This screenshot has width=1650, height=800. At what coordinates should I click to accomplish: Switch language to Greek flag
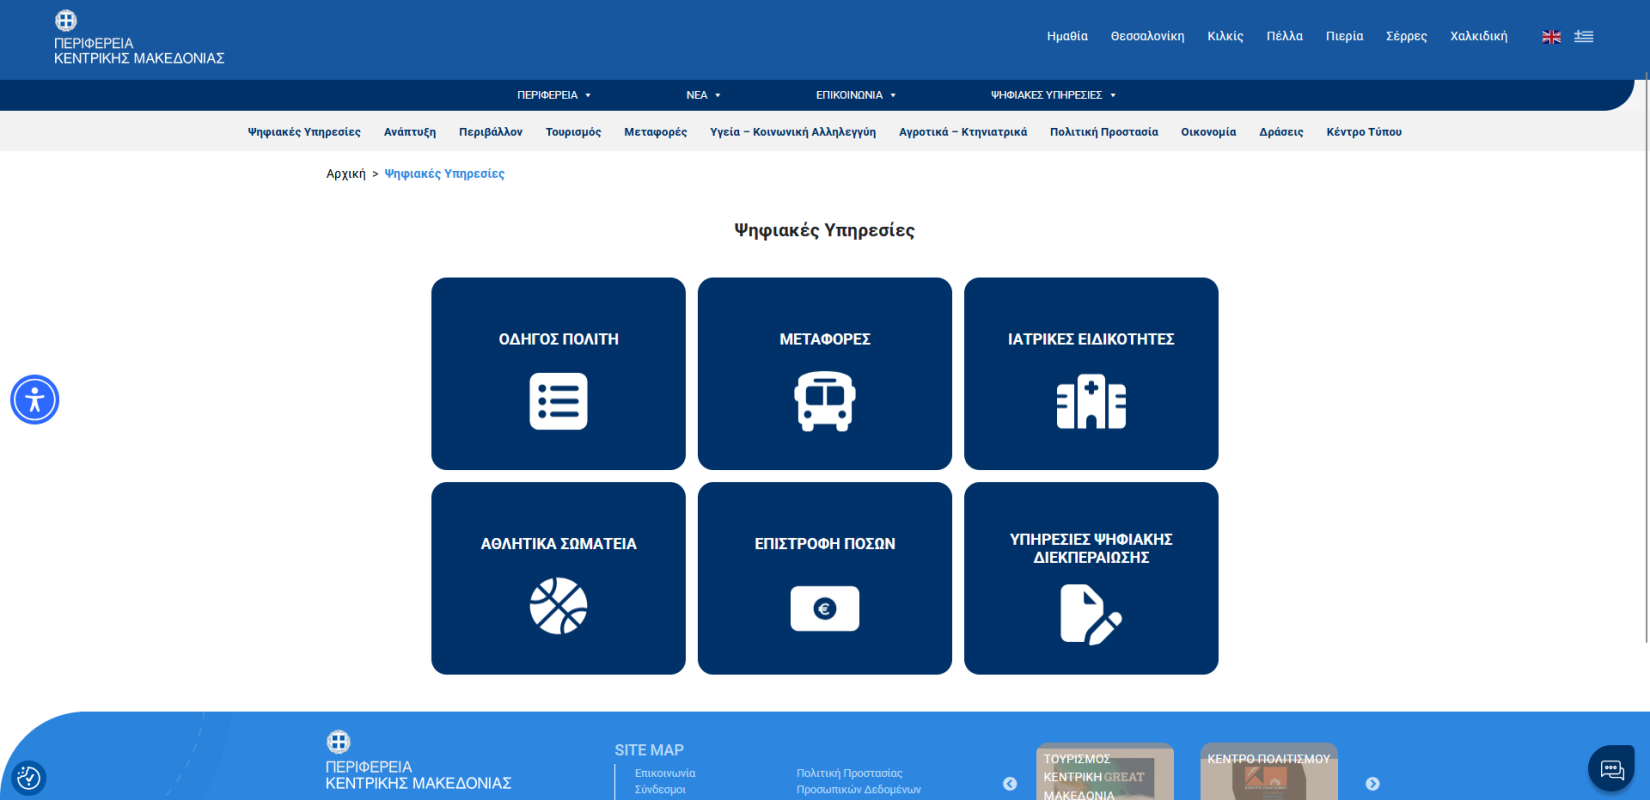[x=1583, y=37]
